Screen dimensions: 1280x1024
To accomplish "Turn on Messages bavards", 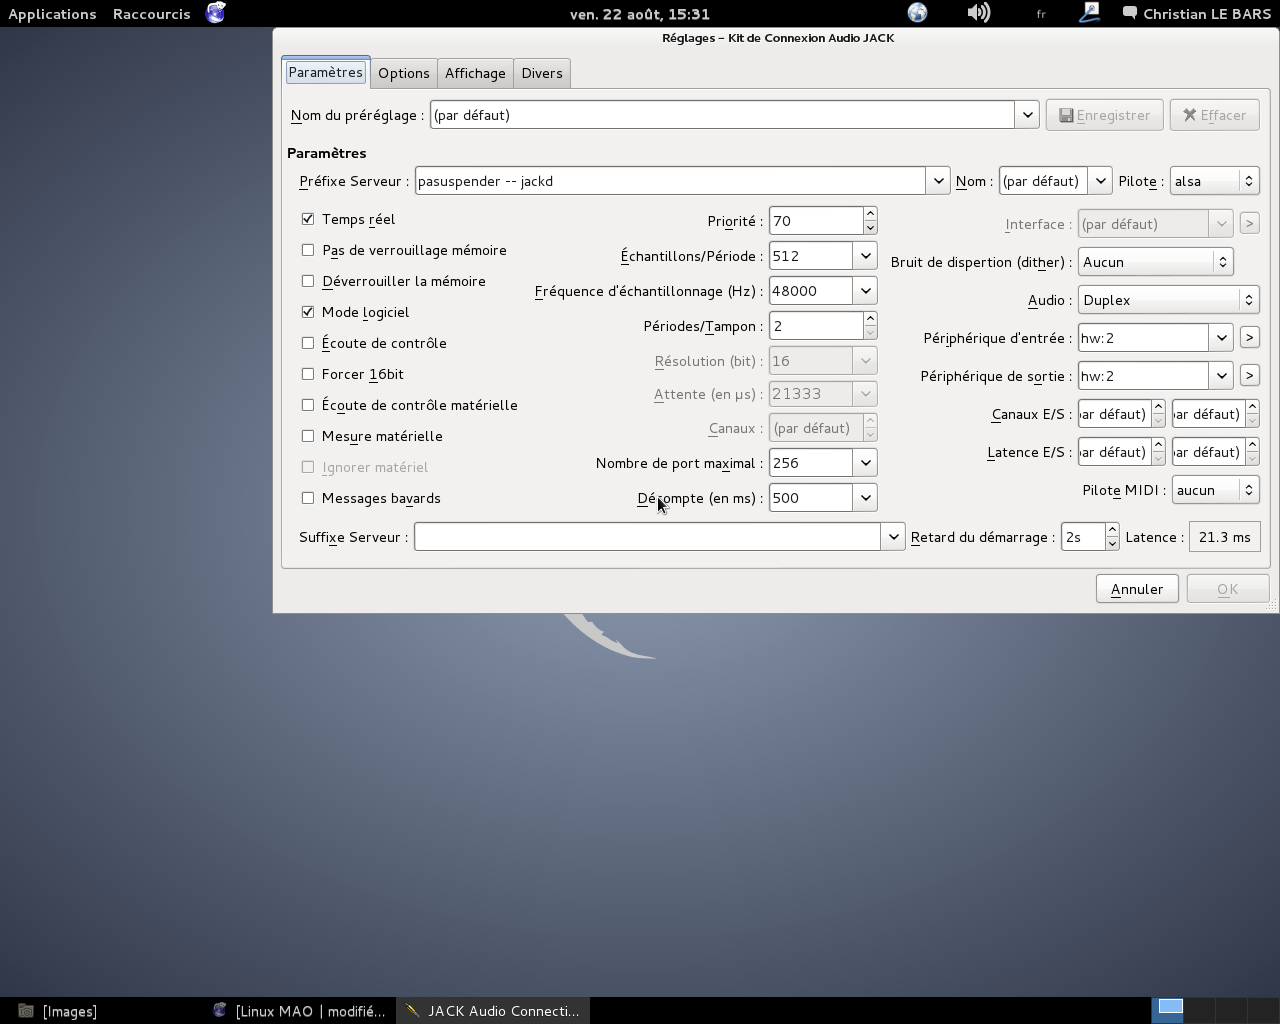I will tap(308, 498).
